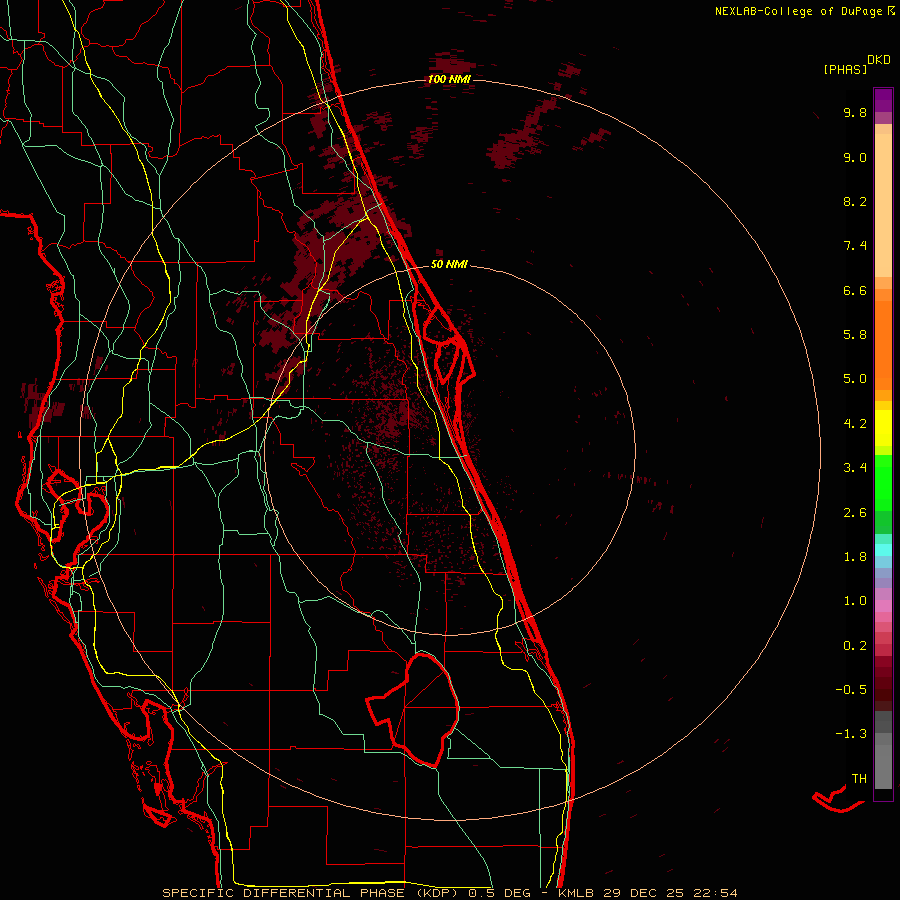
Task: Select the -1.3 legend value
Action: pos(851,734)
